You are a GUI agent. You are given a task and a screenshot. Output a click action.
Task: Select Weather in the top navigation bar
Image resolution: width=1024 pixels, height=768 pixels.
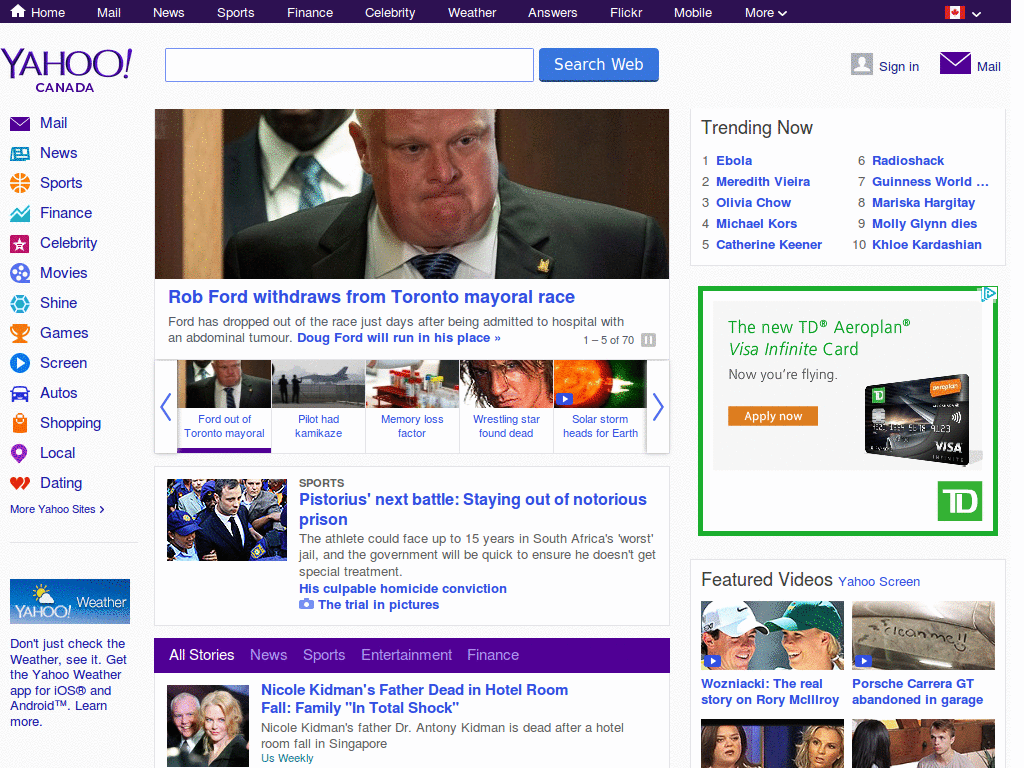[471, 12]
